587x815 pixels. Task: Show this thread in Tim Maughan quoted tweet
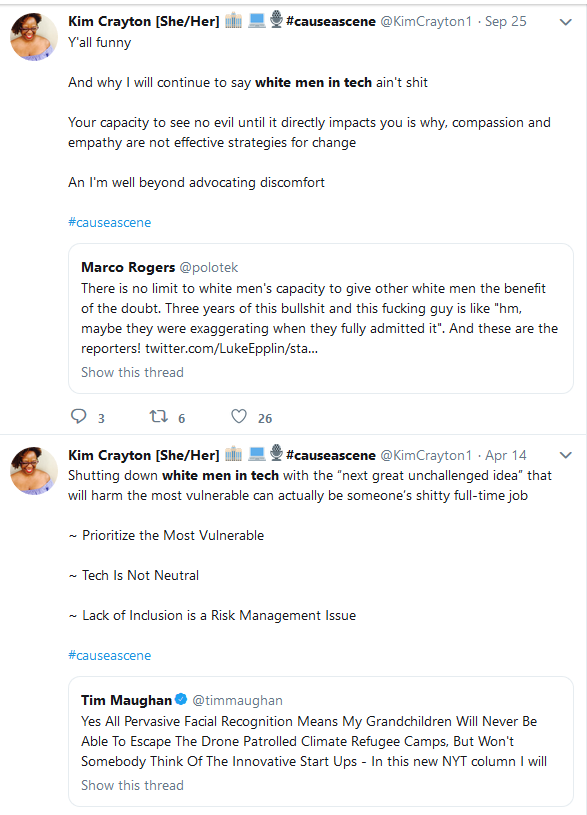(x=133, y=785)
